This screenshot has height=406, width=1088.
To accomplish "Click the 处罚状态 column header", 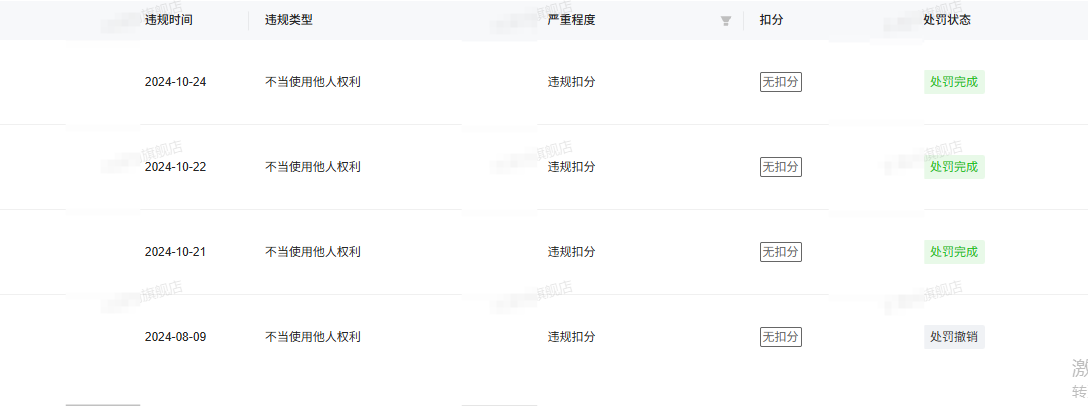I will (x=947, y=20).
